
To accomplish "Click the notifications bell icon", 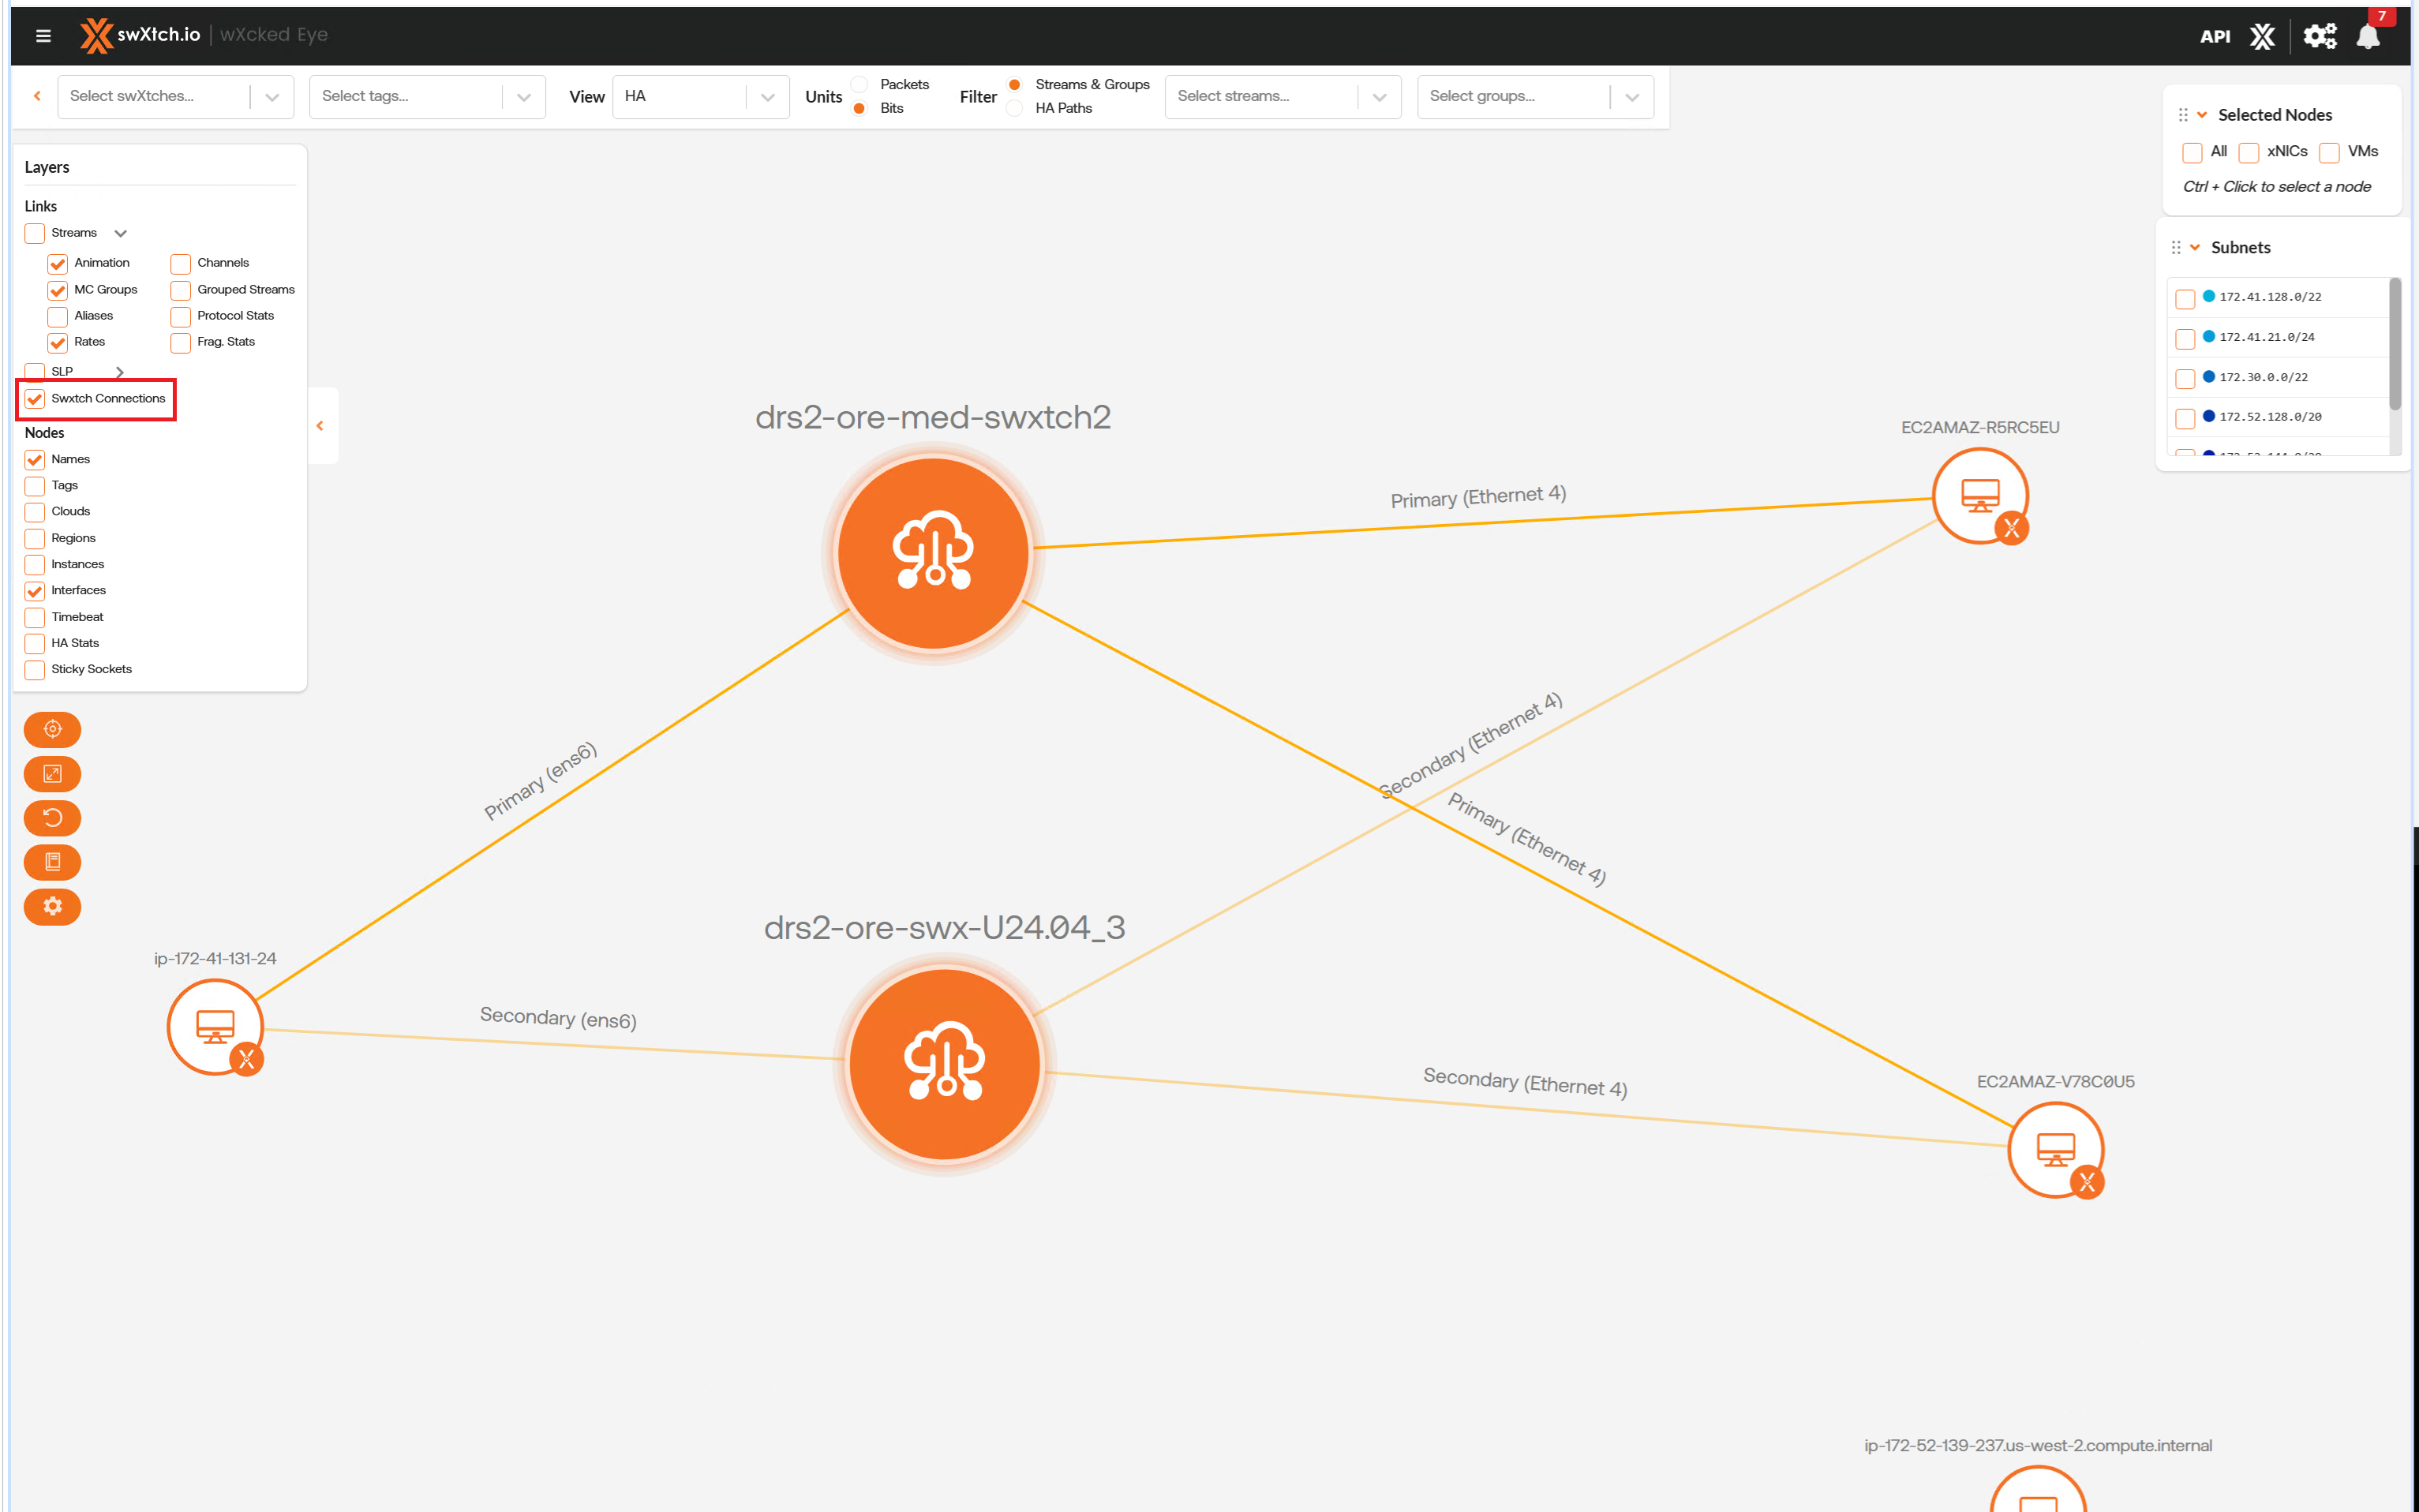I will (2367, 36).
